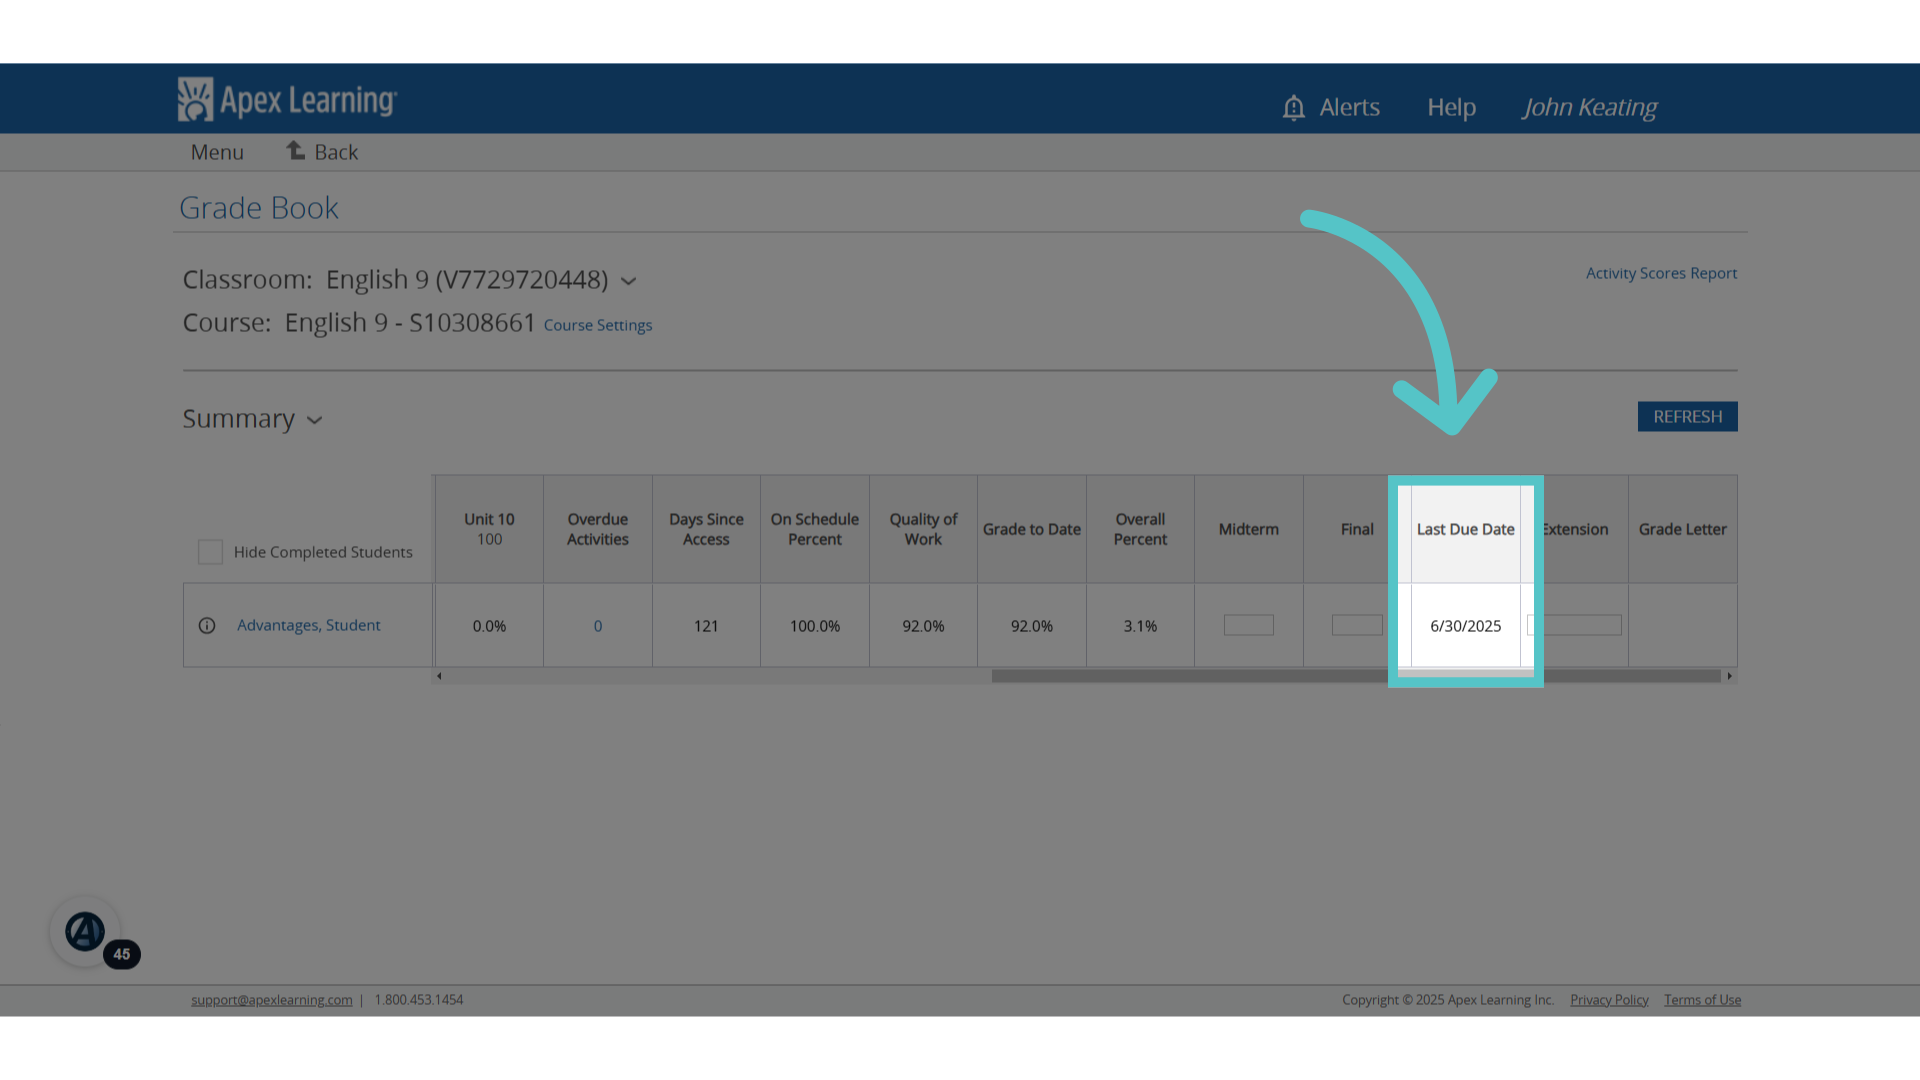Click the Alerts label
The height and width of the screenshot is (1080, 1920).
point(1349,107)
